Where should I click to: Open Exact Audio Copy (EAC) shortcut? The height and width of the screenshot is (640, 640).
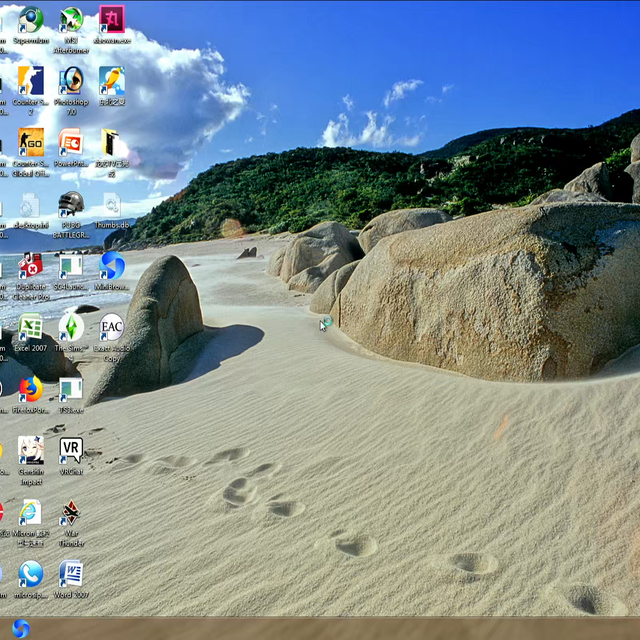pos(111,327)
